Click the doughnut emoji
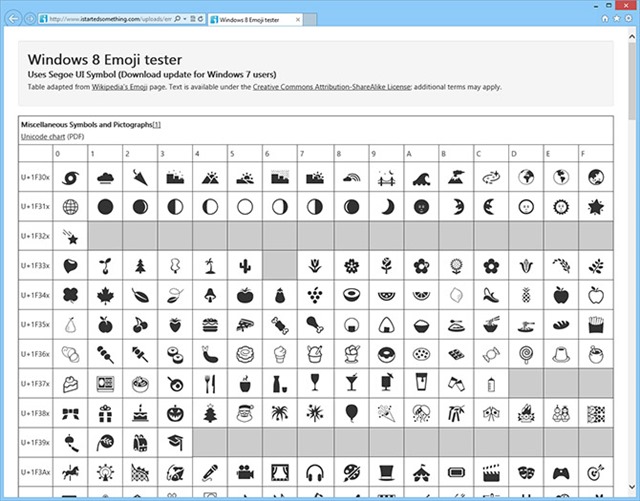This screenshot has height=501, width=640. [x=386, y=355]
